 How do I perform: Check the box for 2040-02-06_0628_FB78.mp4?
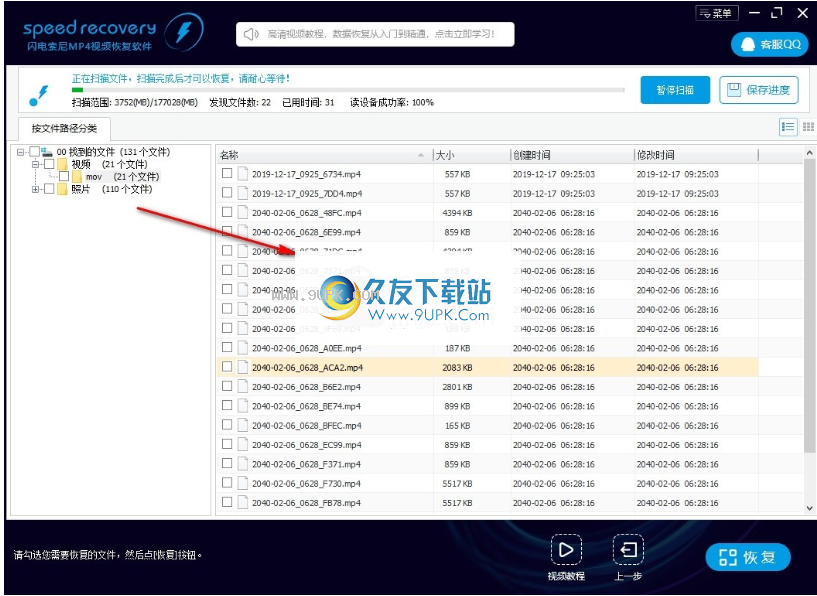(227, 502)
